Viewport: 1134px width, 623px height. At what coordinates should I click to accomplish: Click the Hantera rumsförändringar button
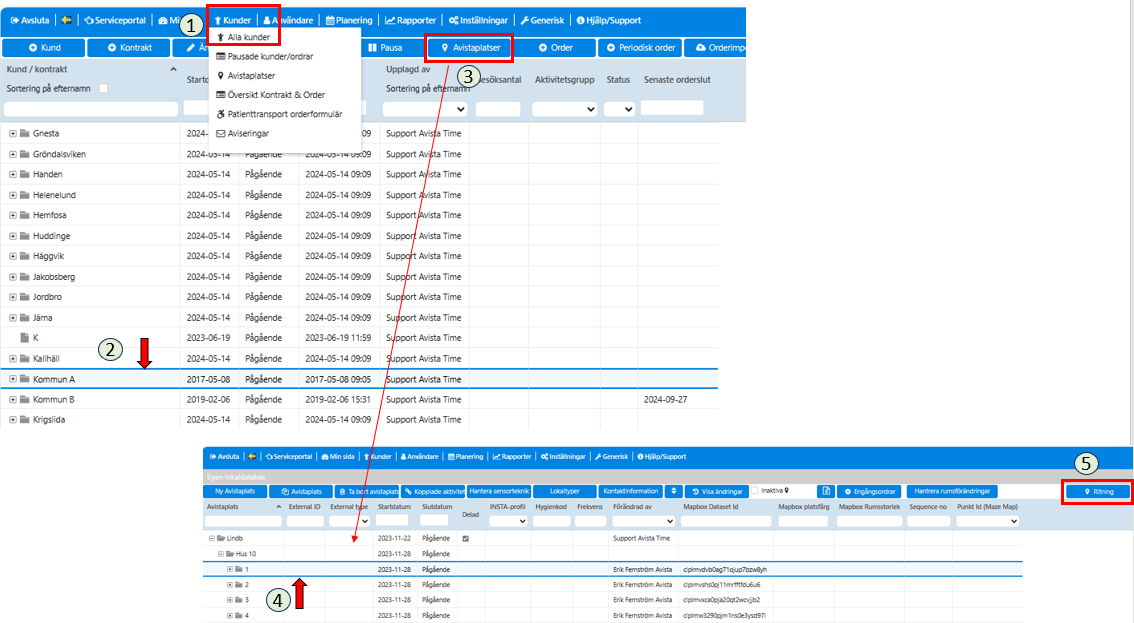click(x=952, y=491)
